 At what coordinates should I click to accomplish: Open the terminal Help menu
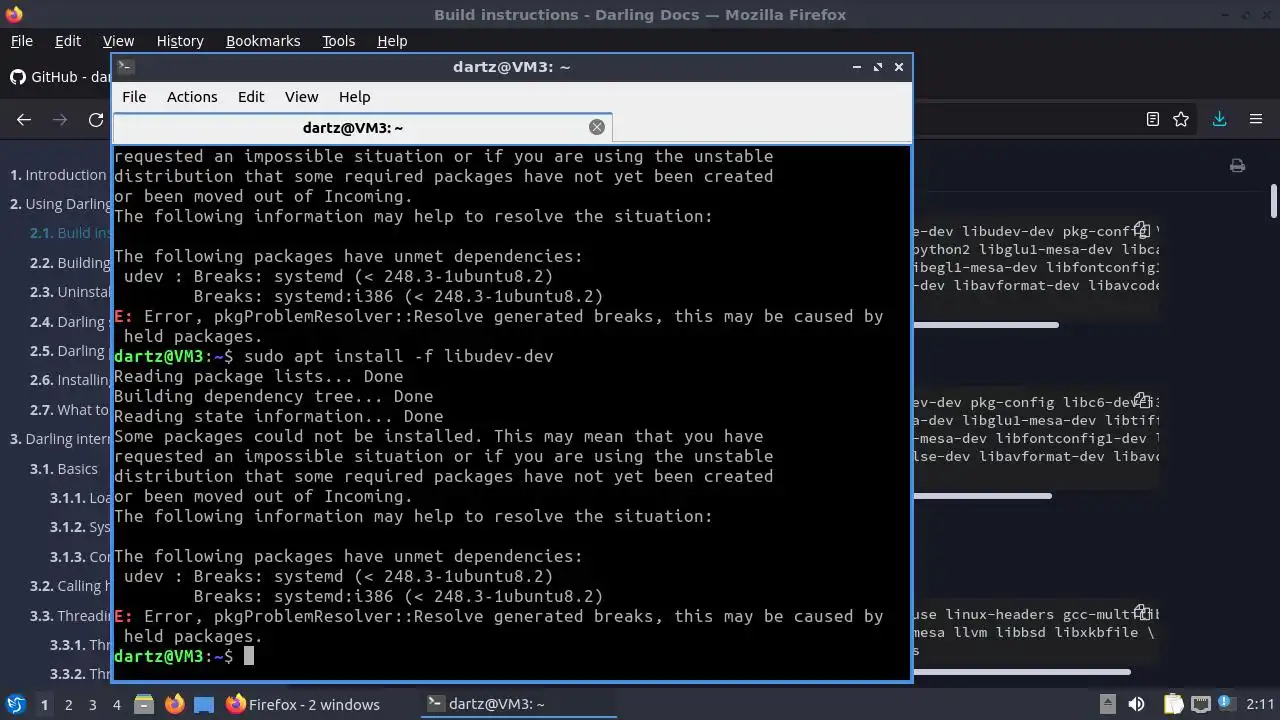click(354, 97)
